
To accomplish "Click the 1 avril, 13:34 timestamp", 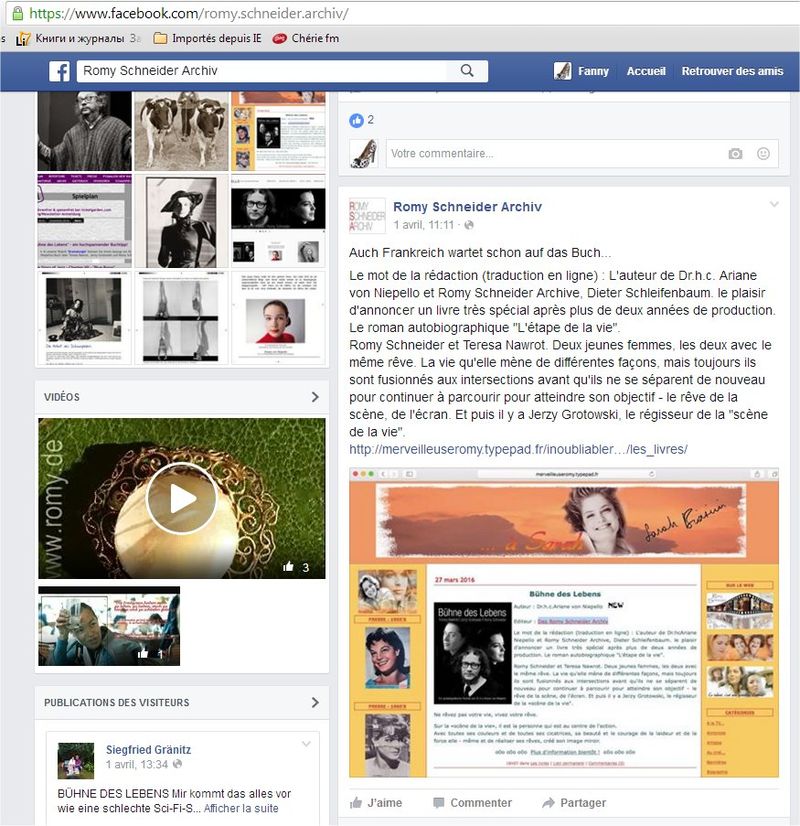I will pos(137,764).
